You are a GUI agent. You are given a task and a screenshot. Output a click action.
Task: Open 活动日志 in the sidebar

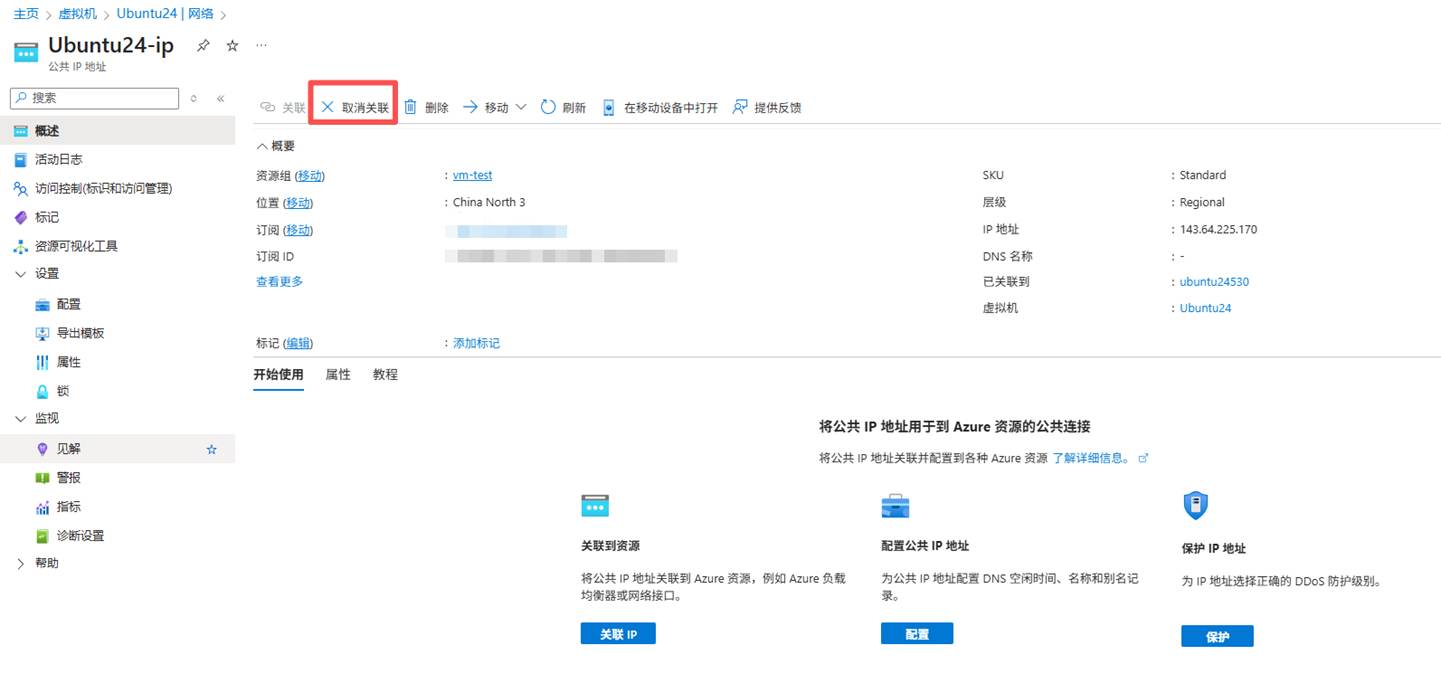[x=58, y=160]
